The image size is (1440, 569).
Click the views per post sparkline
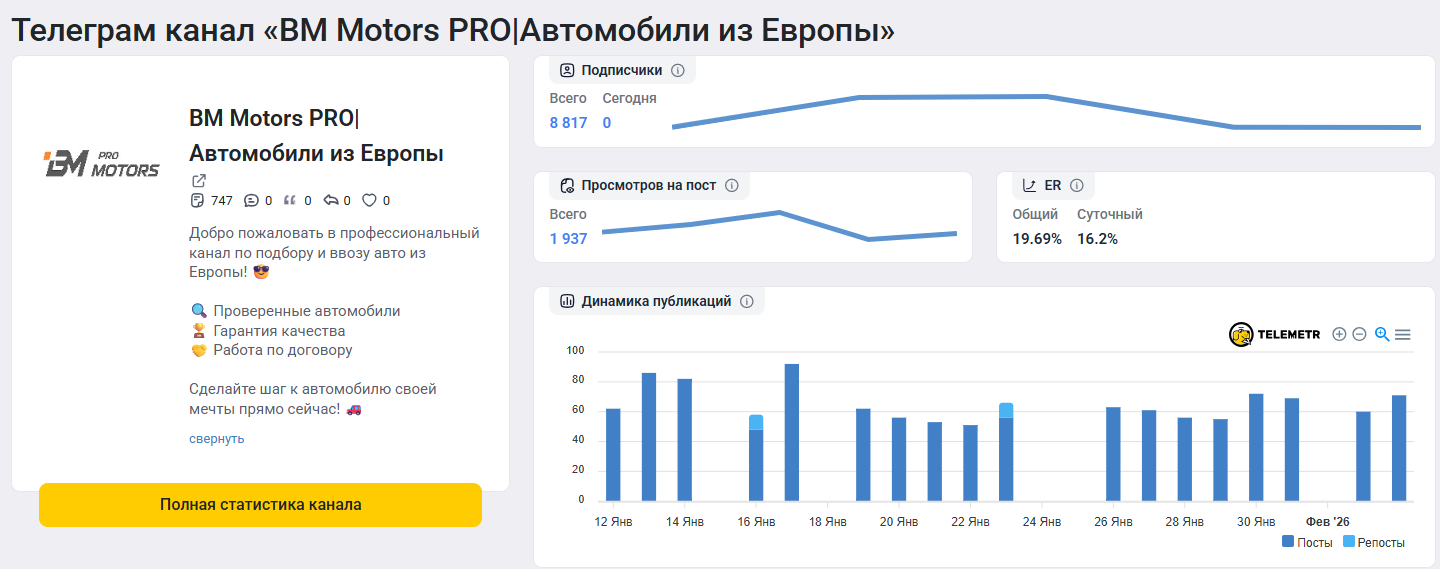[x=779, y=226]
